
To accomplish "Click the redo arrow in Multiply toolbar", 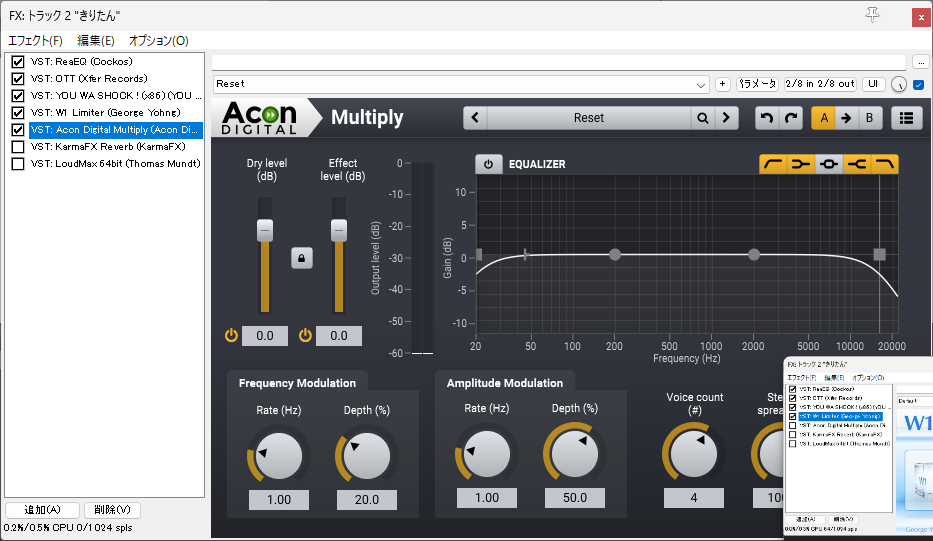I will click(792, 118).
